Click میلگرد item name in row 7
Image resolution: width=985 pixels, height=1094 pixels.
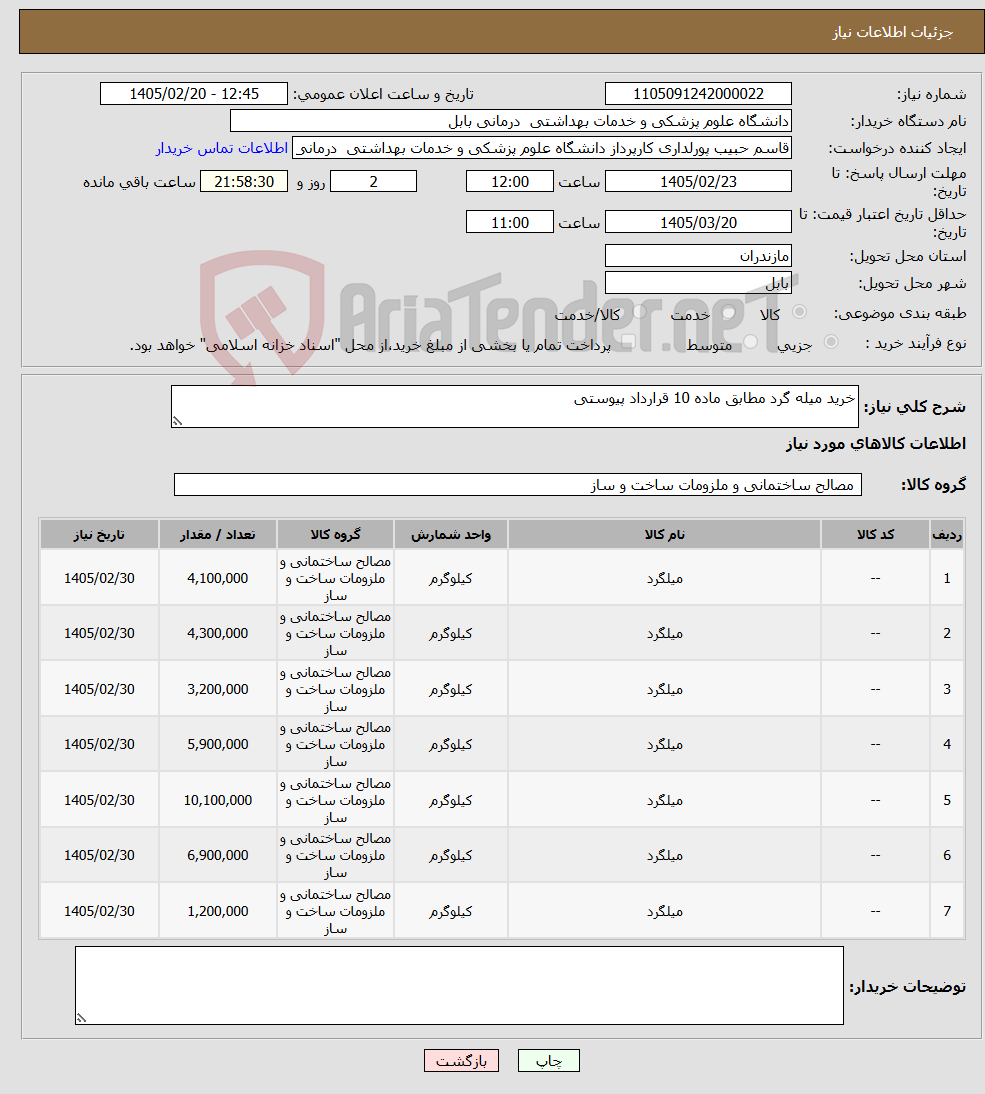pos(664,911)
